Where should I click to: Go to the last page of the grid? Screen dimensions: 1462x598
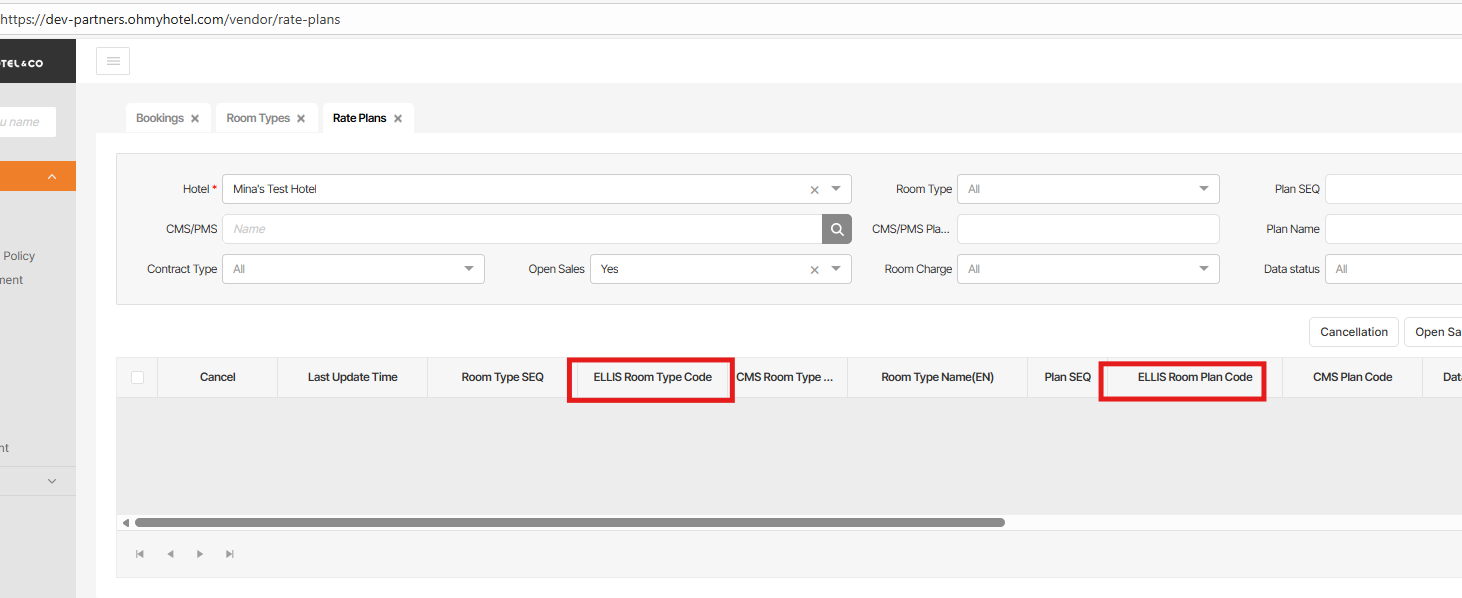click(230, 554)
